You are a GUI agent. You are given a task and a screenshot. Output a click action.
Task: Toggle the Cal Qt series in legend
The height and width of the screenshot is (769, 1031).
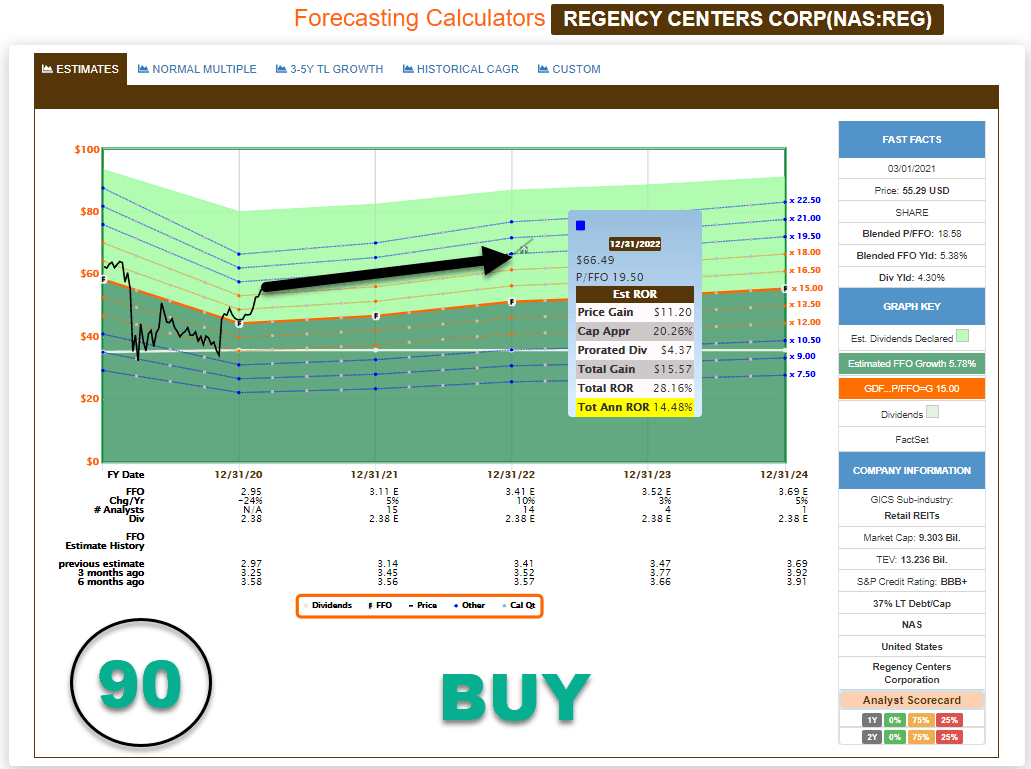[519, 605]
